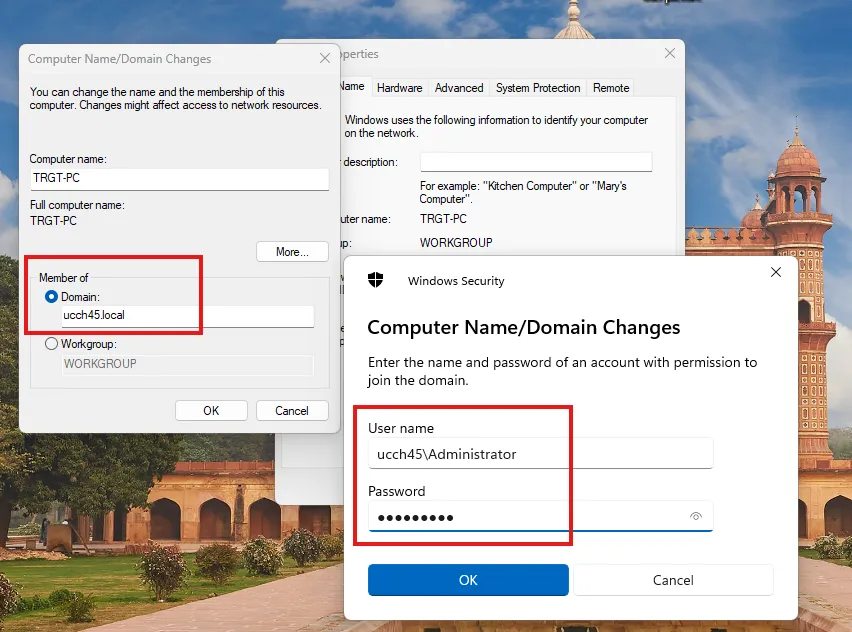852x632 pixels.
Task: Click the Domain field containing ucch45.local
Action: click(187, 316)
